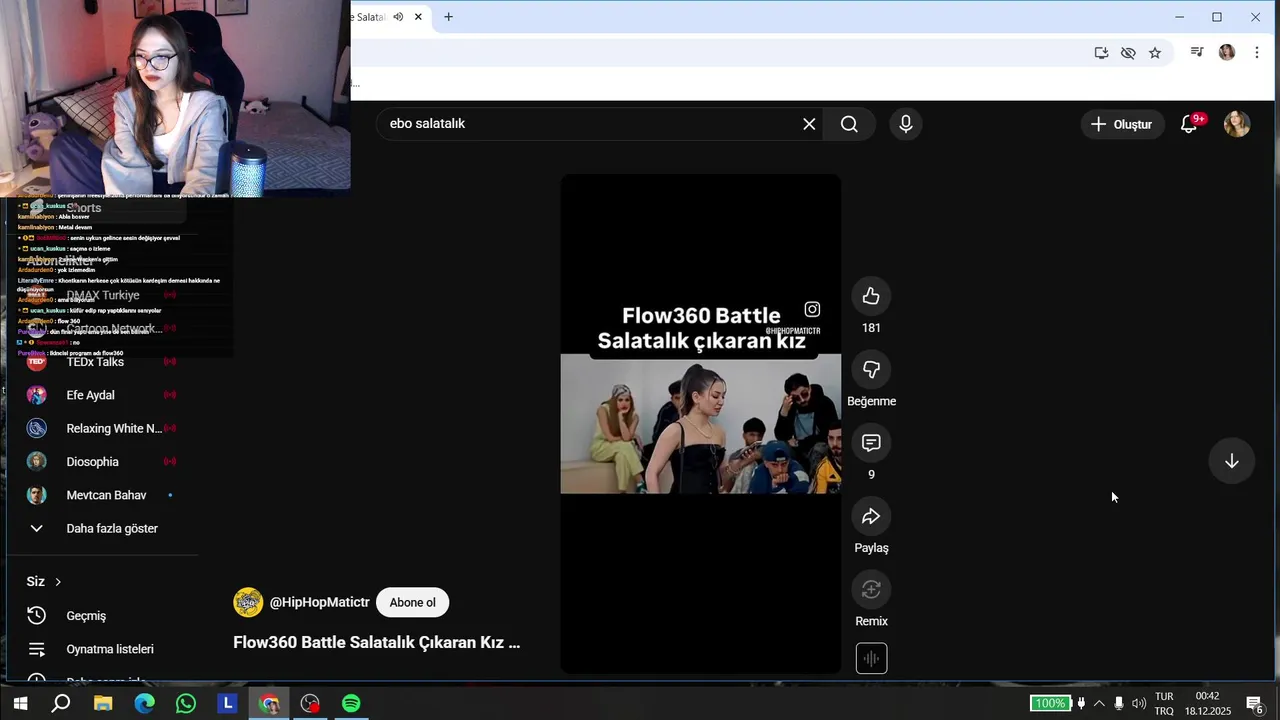Show hidden tray icons chevron

[1099, 704]
